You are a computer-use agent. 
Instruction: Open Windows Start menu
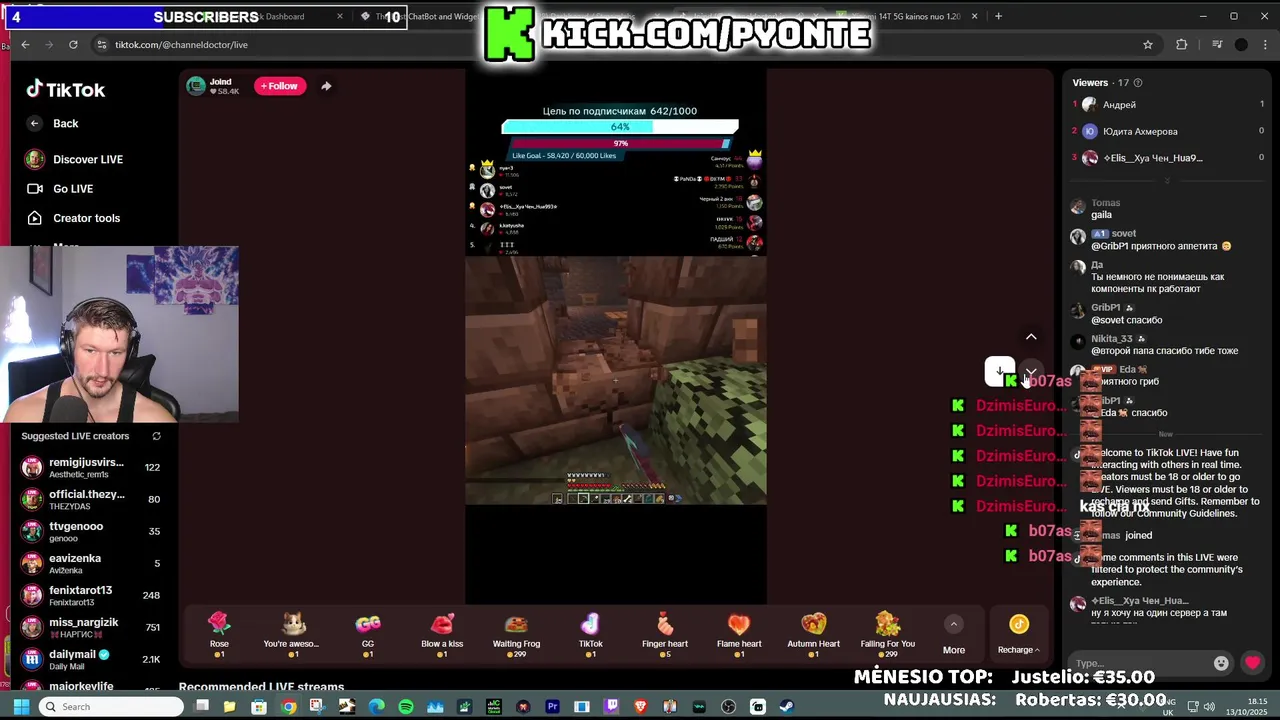point(20,707)
